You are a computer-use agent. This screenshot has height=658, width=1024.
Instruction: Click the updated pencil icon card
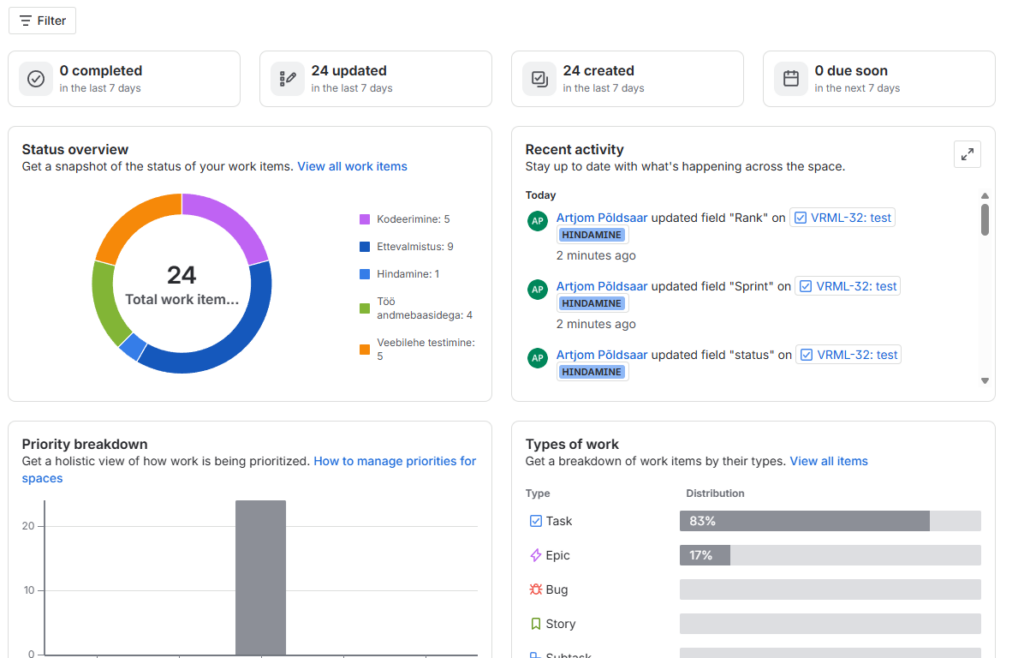[x=288, y=79]
